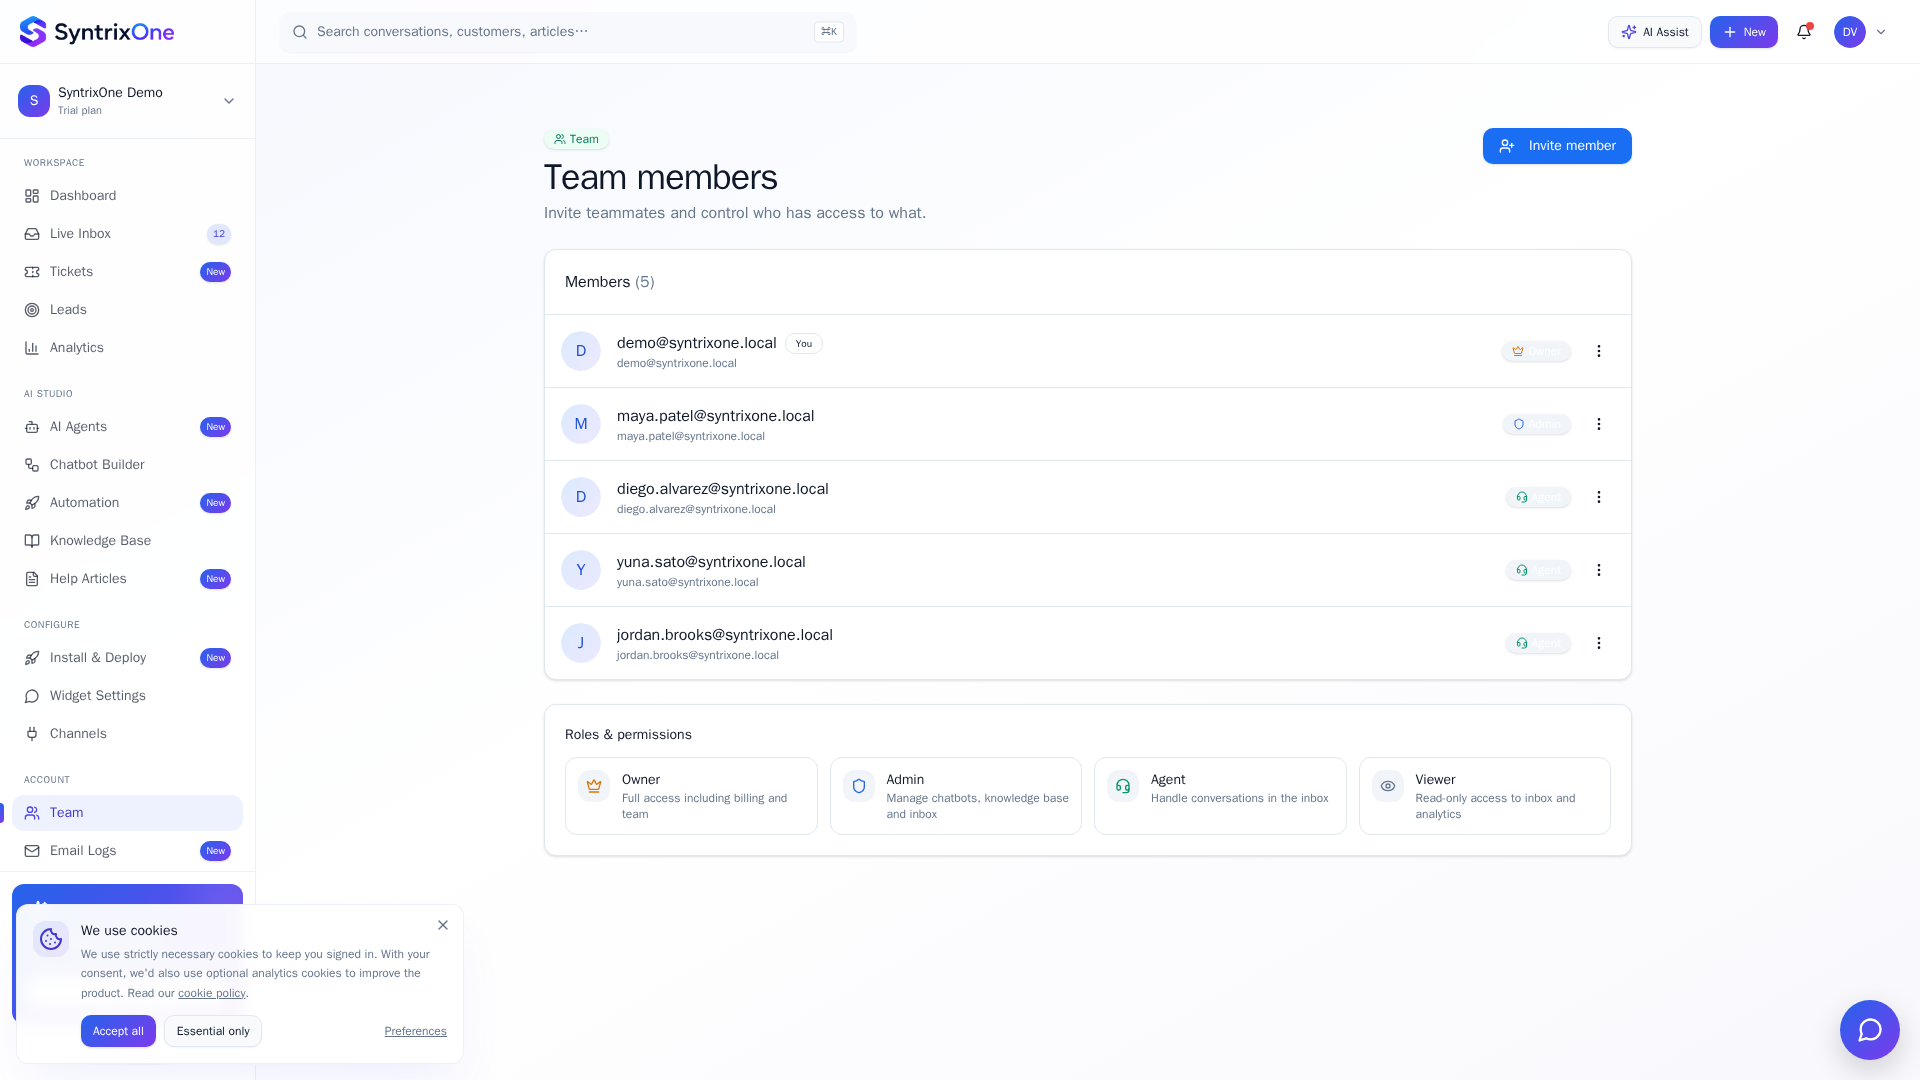The width and height of the screenshot is (1920, 1080).
Task: Open options menu for demo@syntrixone.local
Action: tap(1599, 351)
